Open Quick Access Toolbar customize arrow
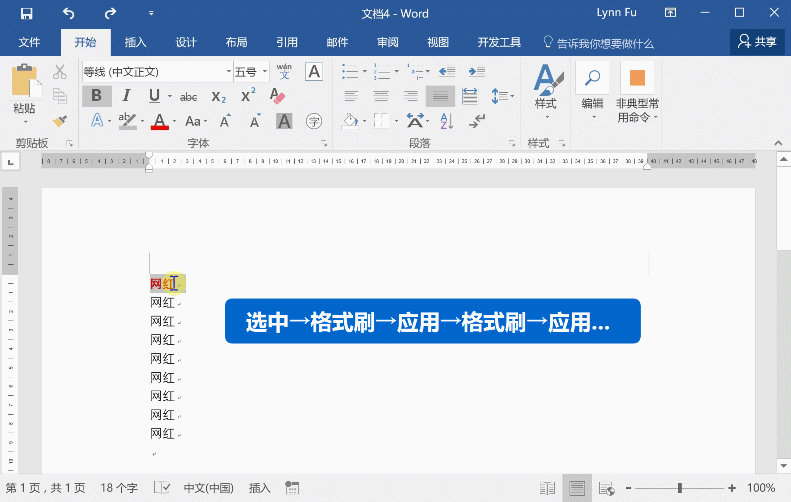791x502 pixels. coord(151,14)
